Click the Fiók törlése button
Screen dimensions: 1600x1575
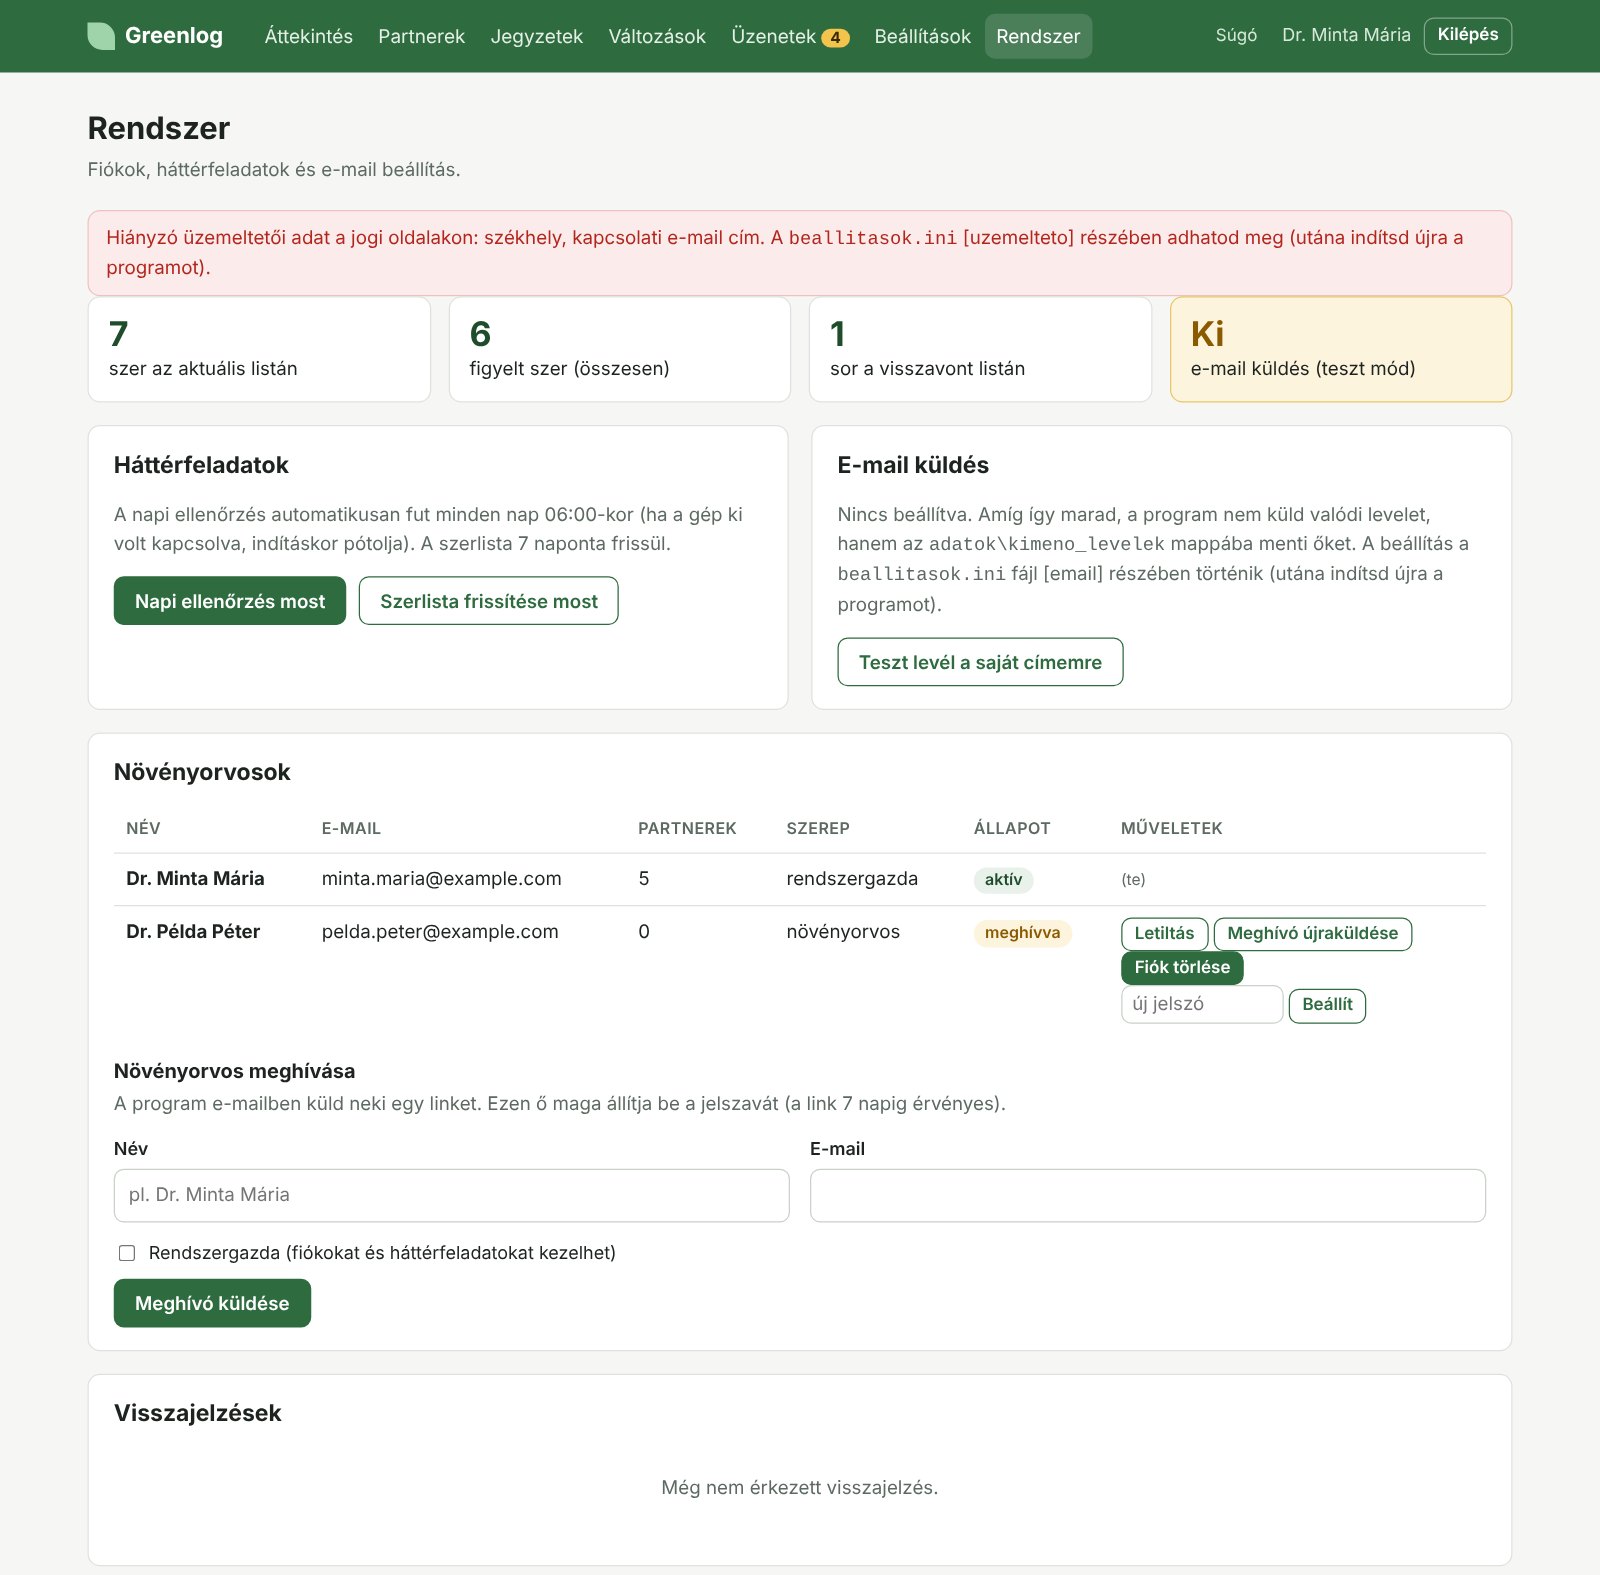click(1182, 967)
